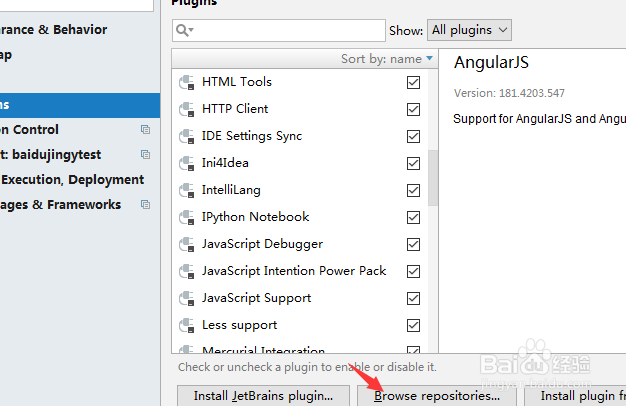Open the Sort by name dropdown
This screenshot has width=626, height=406.
(x=387, y=59)
